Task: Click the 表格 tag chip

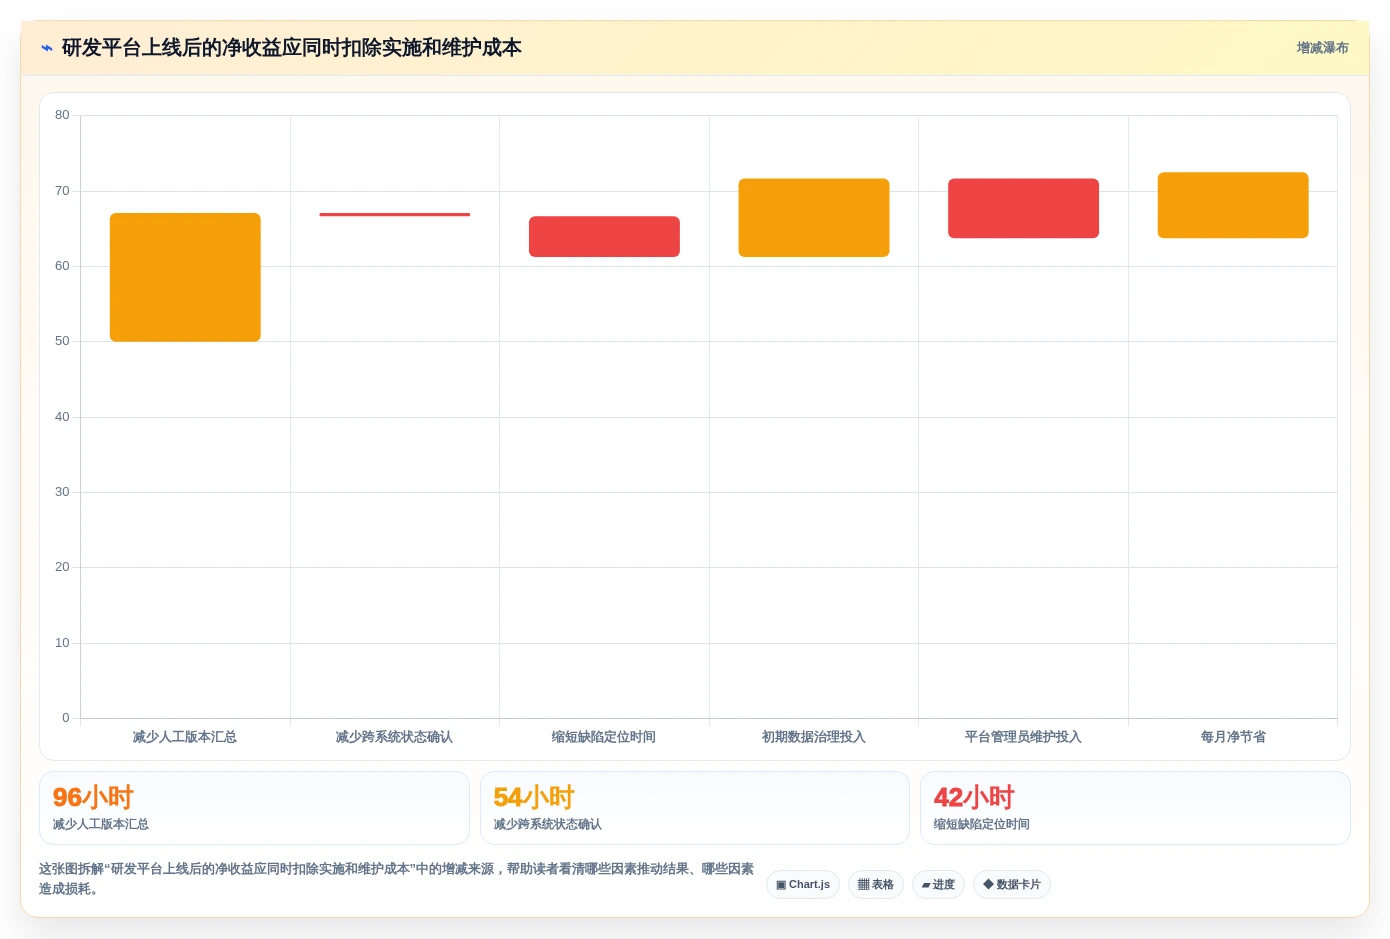Action: (x=876, y=885)
